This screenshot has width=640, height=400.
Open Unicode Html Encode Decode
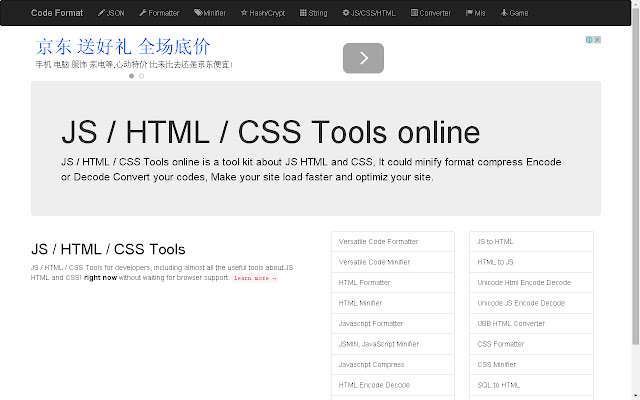click(x=531, y=282)
